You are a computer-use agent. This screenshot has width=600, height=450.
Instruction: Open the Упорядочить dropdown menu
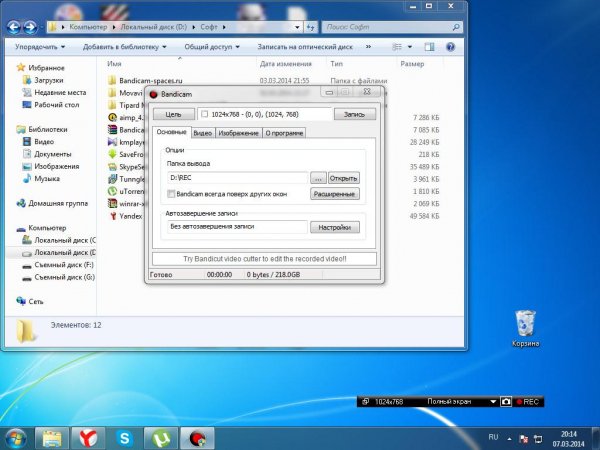(40, 47)
